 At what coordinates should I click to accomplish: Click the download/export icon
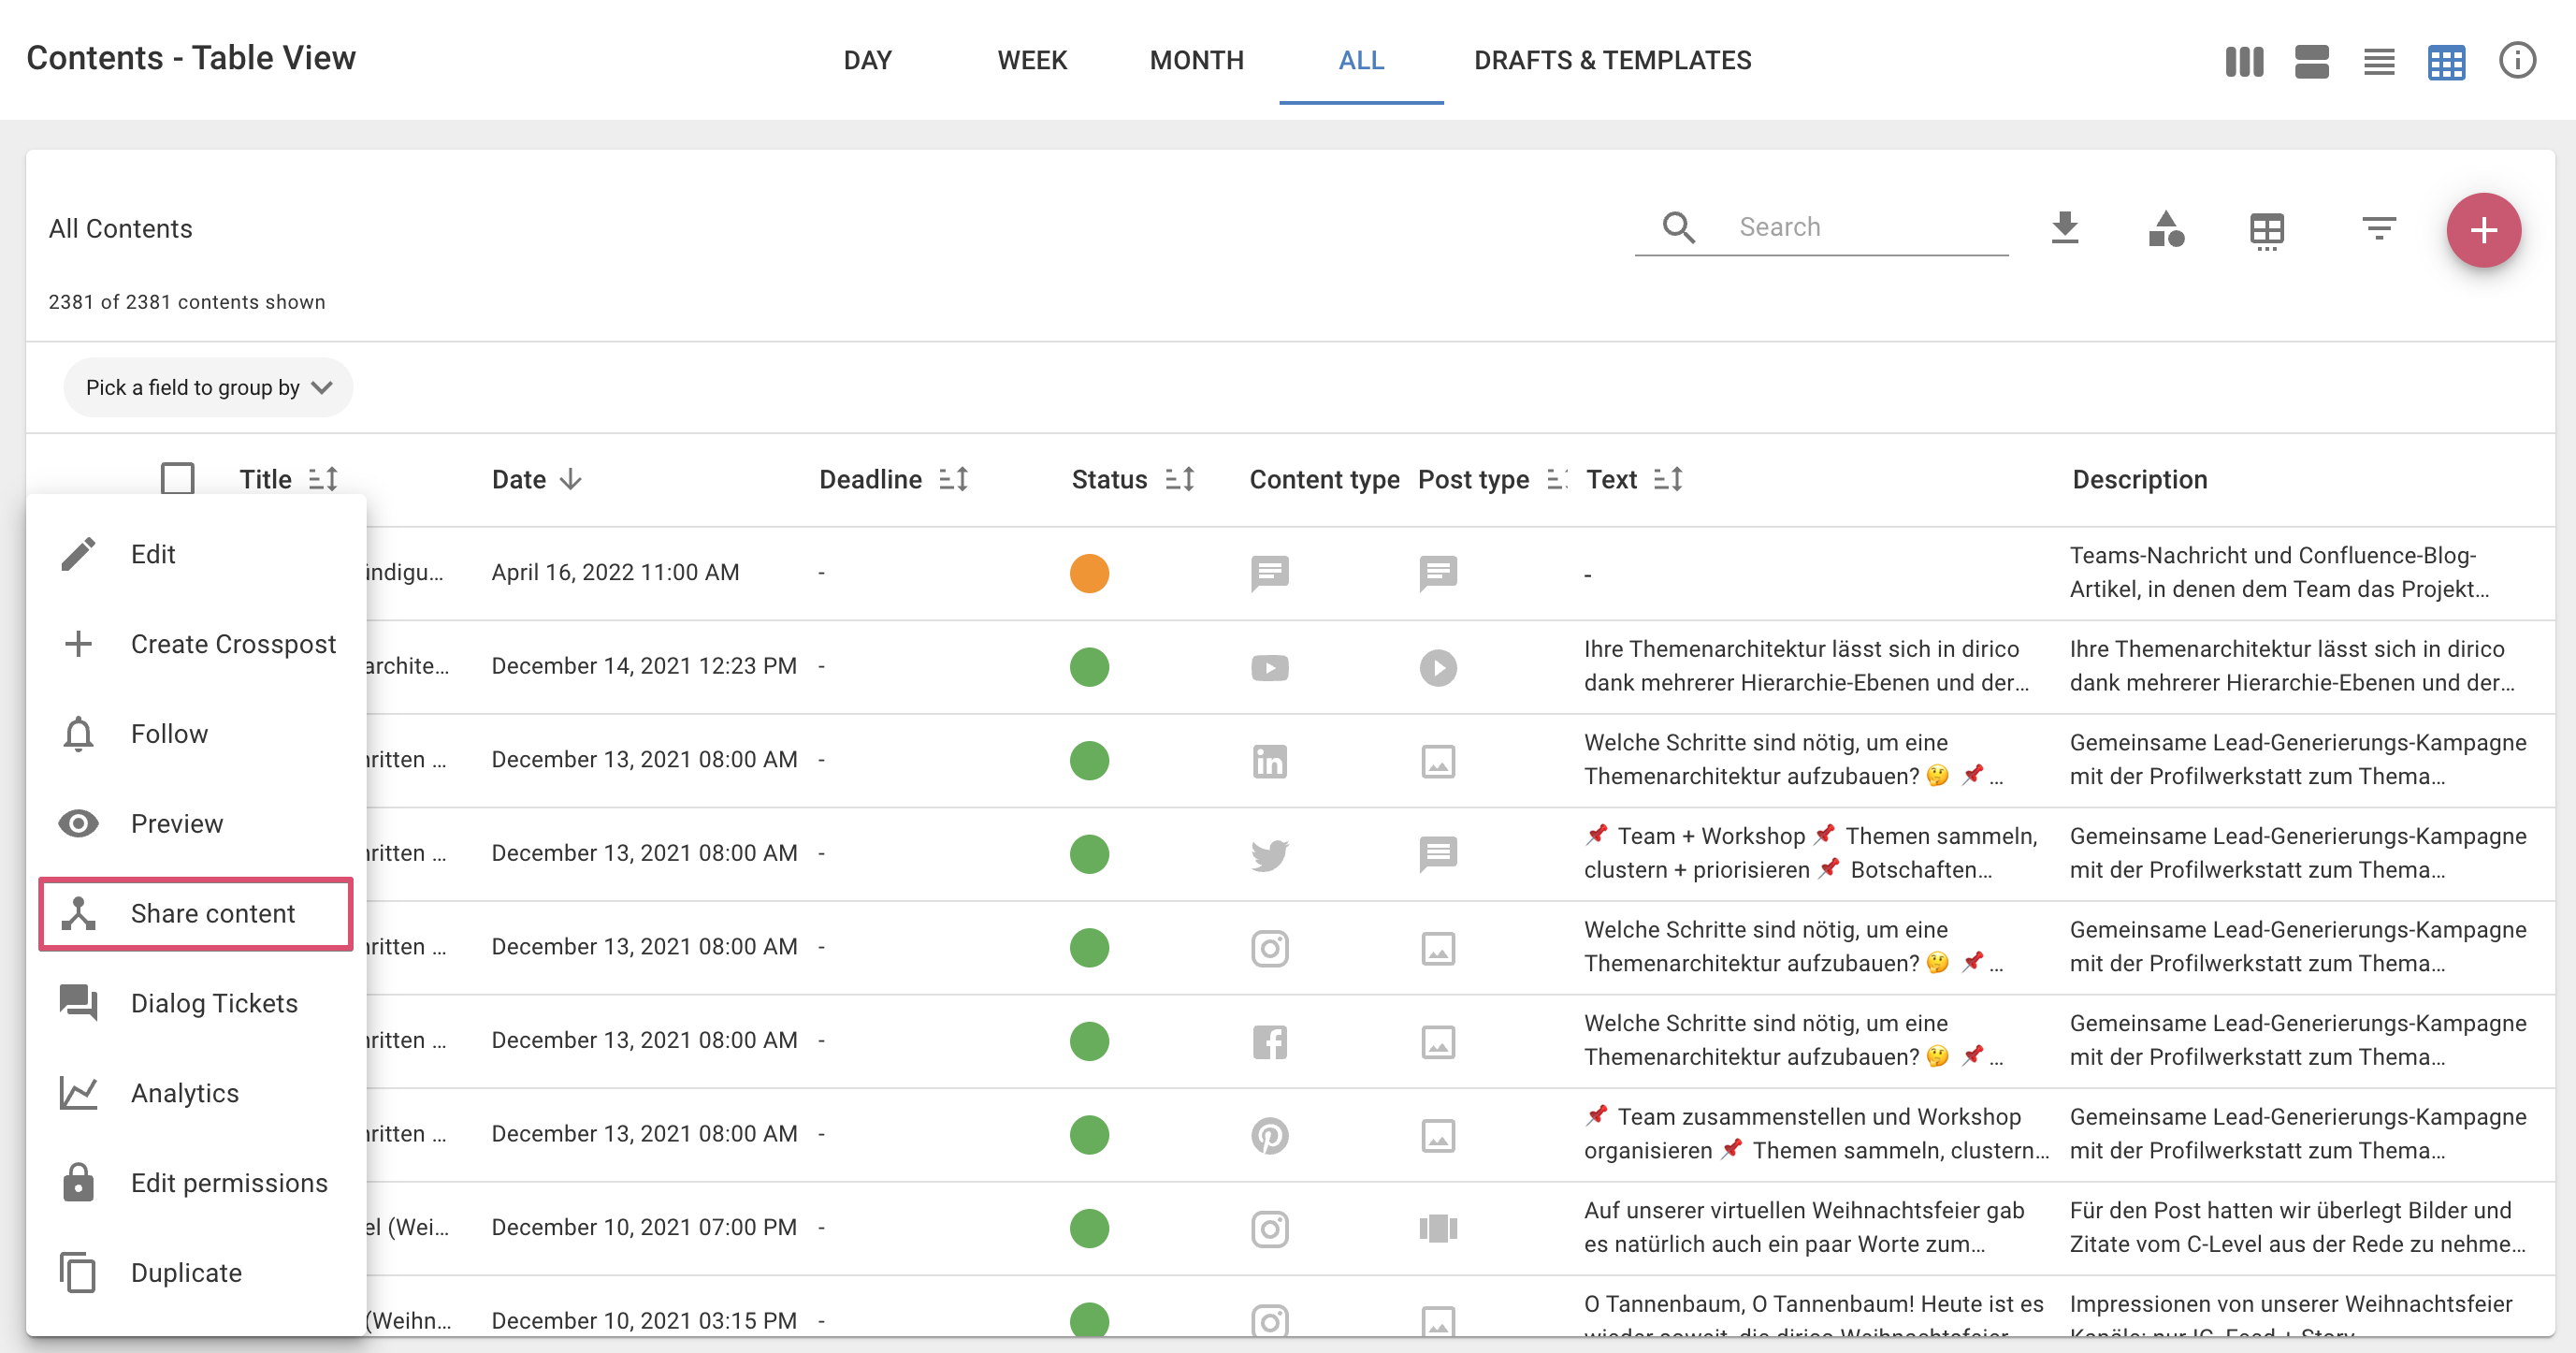2065,228
